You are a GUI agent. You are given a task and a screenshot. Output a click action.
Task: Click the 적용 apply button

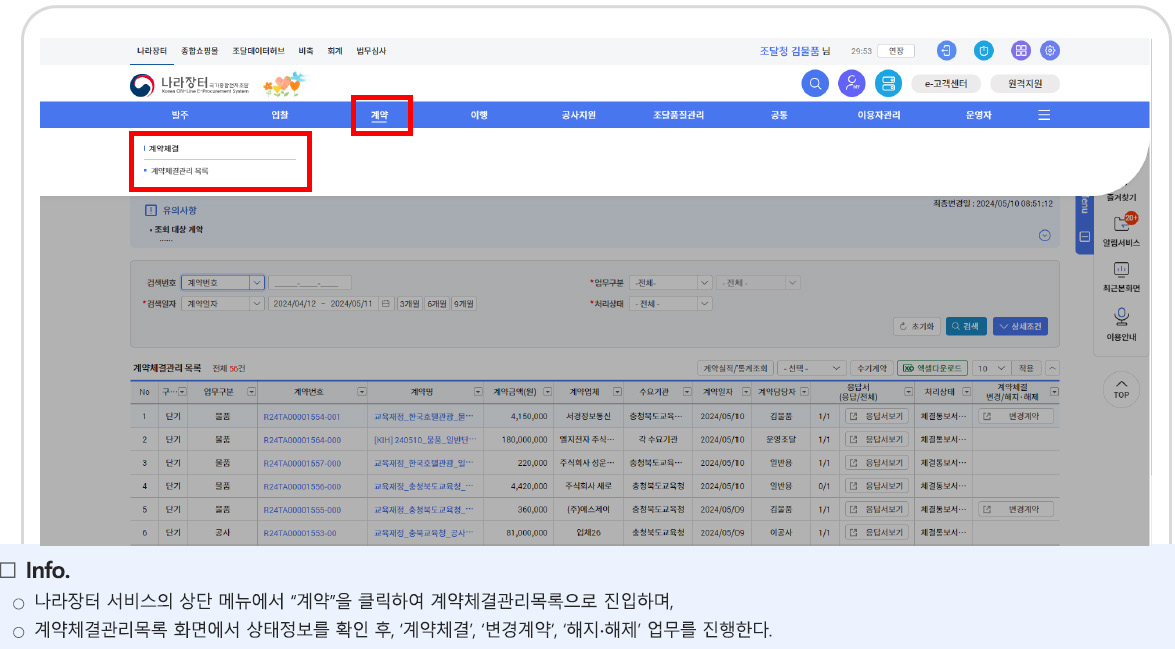click(x=1026, y=368)
